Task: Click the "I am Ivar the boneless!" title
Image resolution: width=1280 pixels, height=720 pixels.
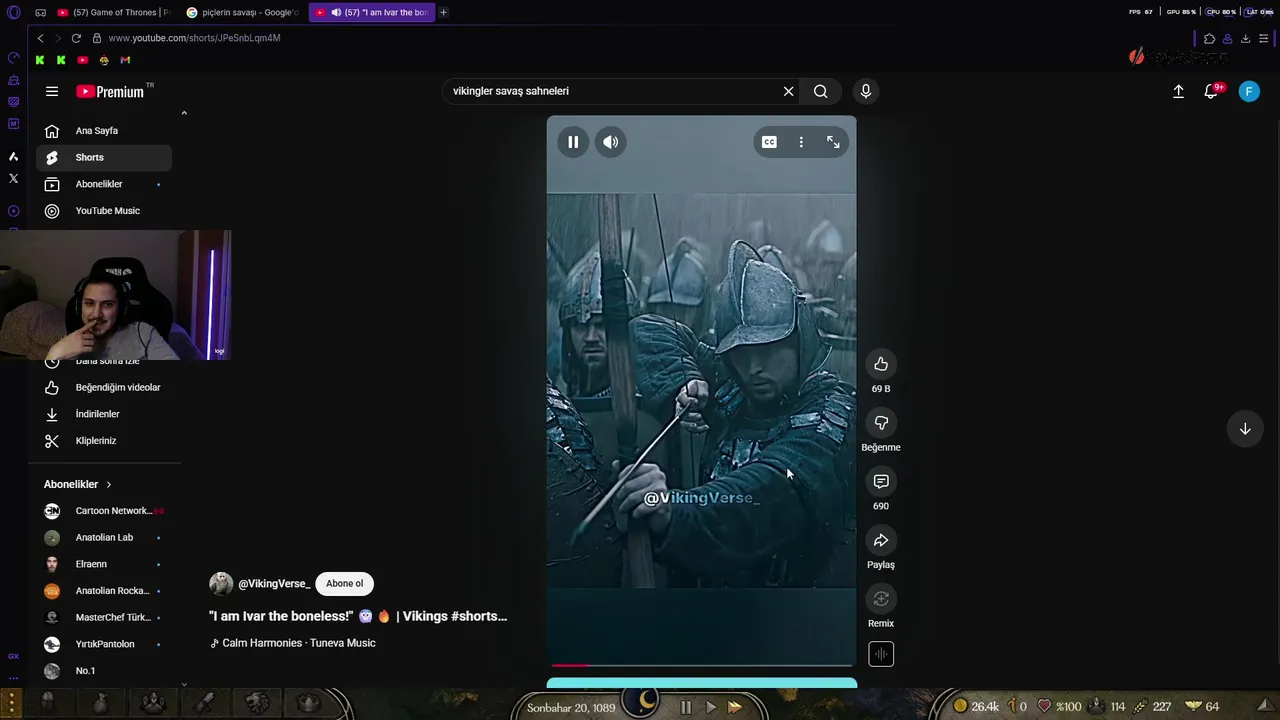Action: 358,616
